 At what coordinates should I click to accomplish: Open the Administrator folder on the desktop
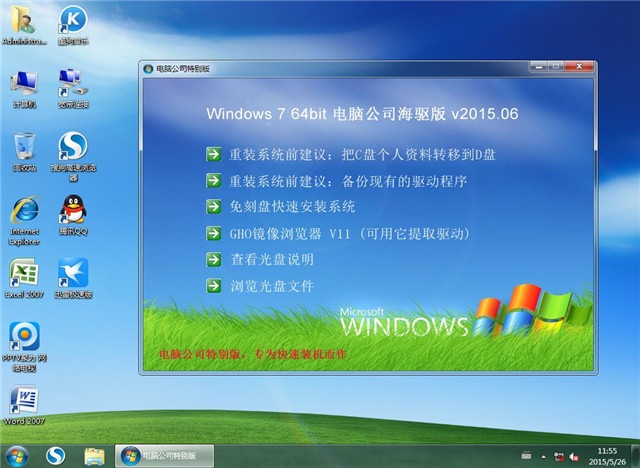(24, 24)
